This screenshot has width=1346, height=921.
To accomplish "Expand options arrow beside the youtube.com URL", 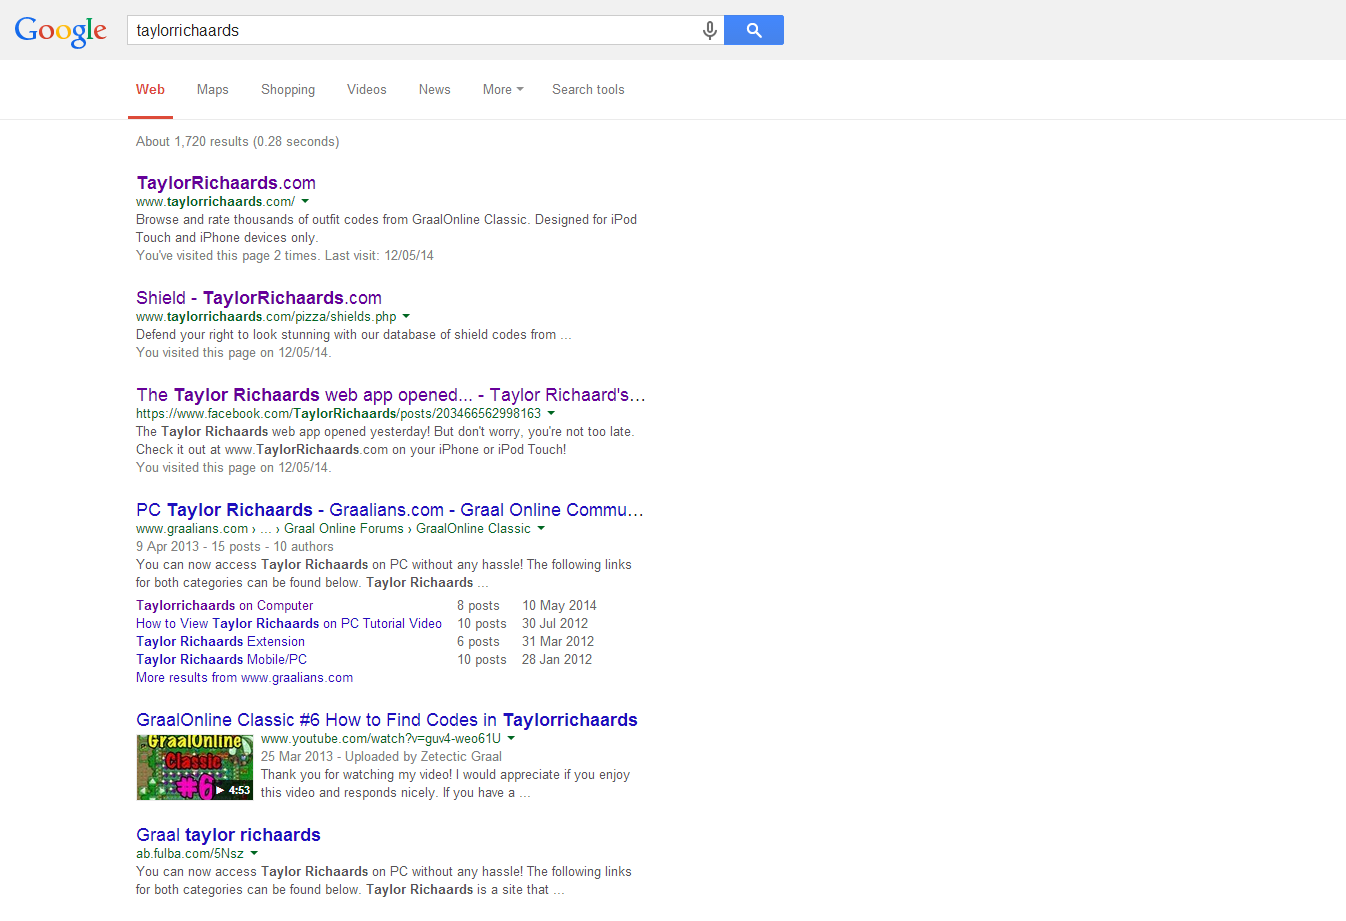I will click(x=511, y=739).
